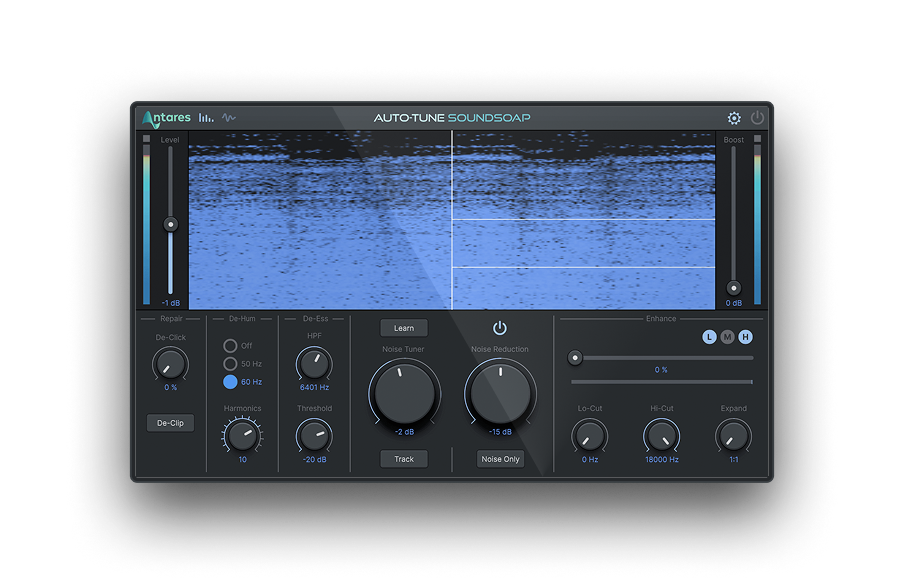Select the waveform view icon in header
904x584 pixels.
[228, 117]
